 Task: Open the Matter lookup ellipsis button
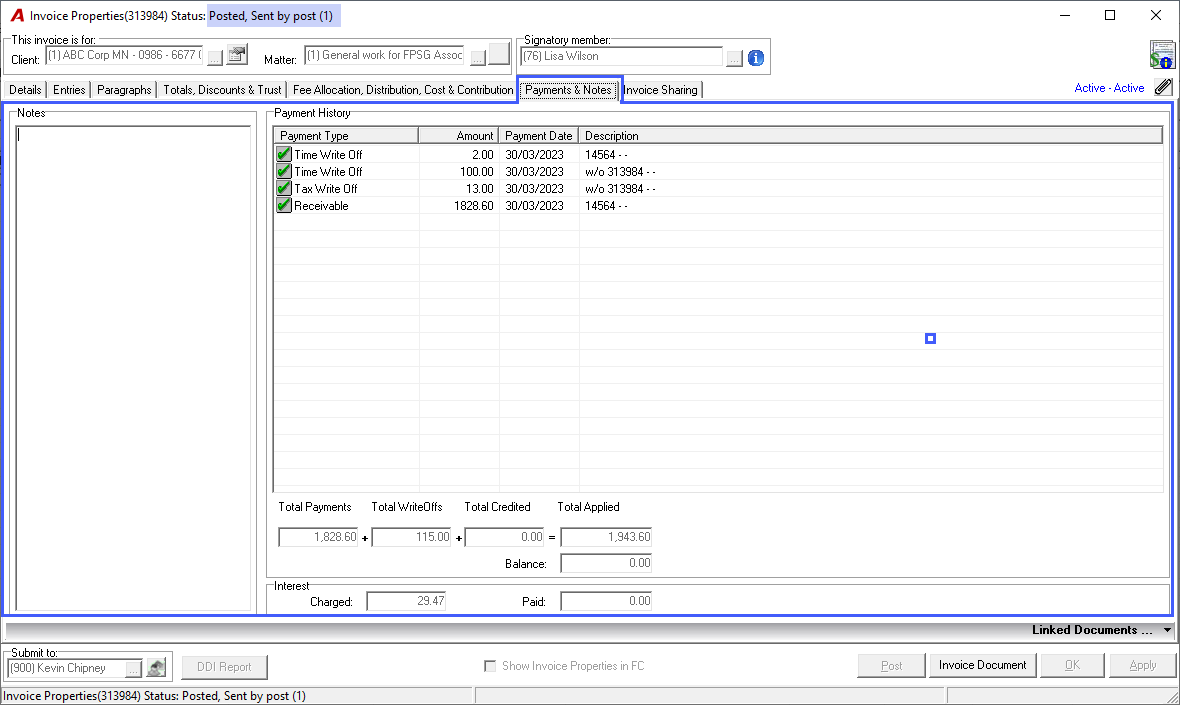(478, 57)
